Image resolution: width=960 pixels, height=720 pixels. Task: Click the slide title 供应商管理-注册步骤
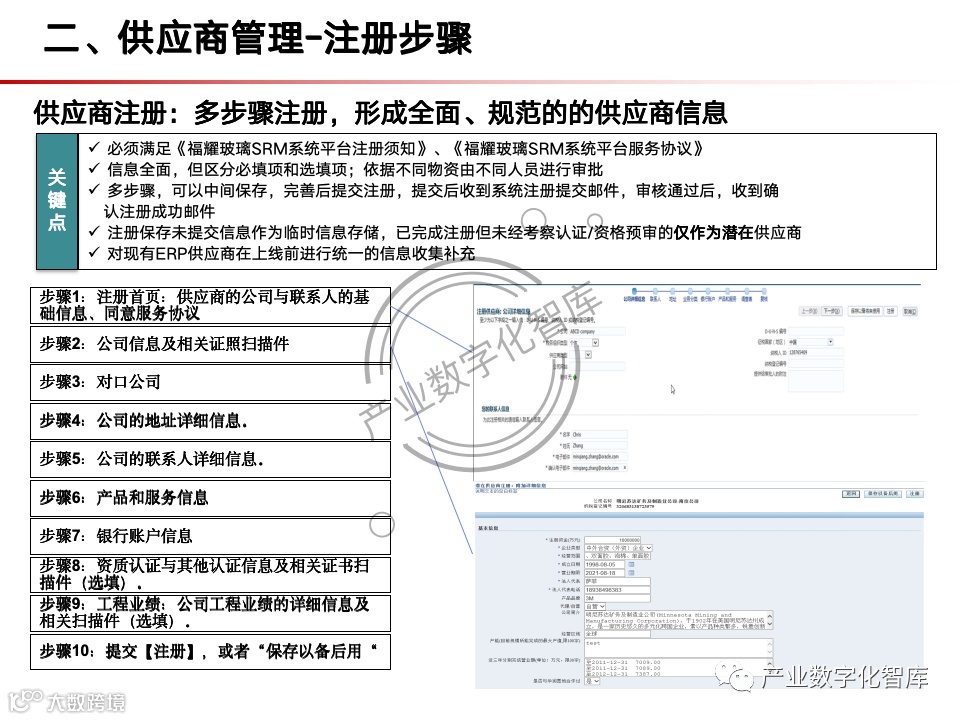tap(257, 39)
